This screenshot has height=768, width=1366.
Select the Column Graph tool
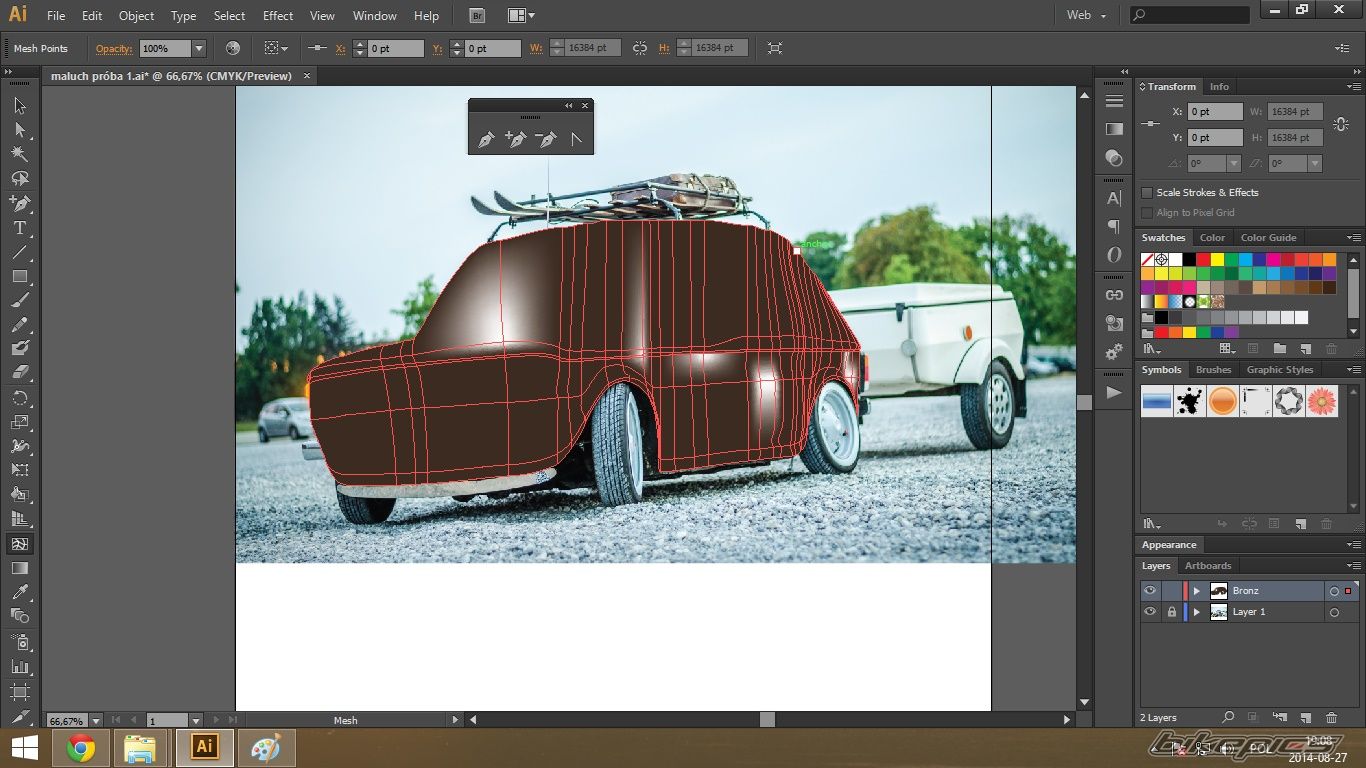(x=20, y=666)
